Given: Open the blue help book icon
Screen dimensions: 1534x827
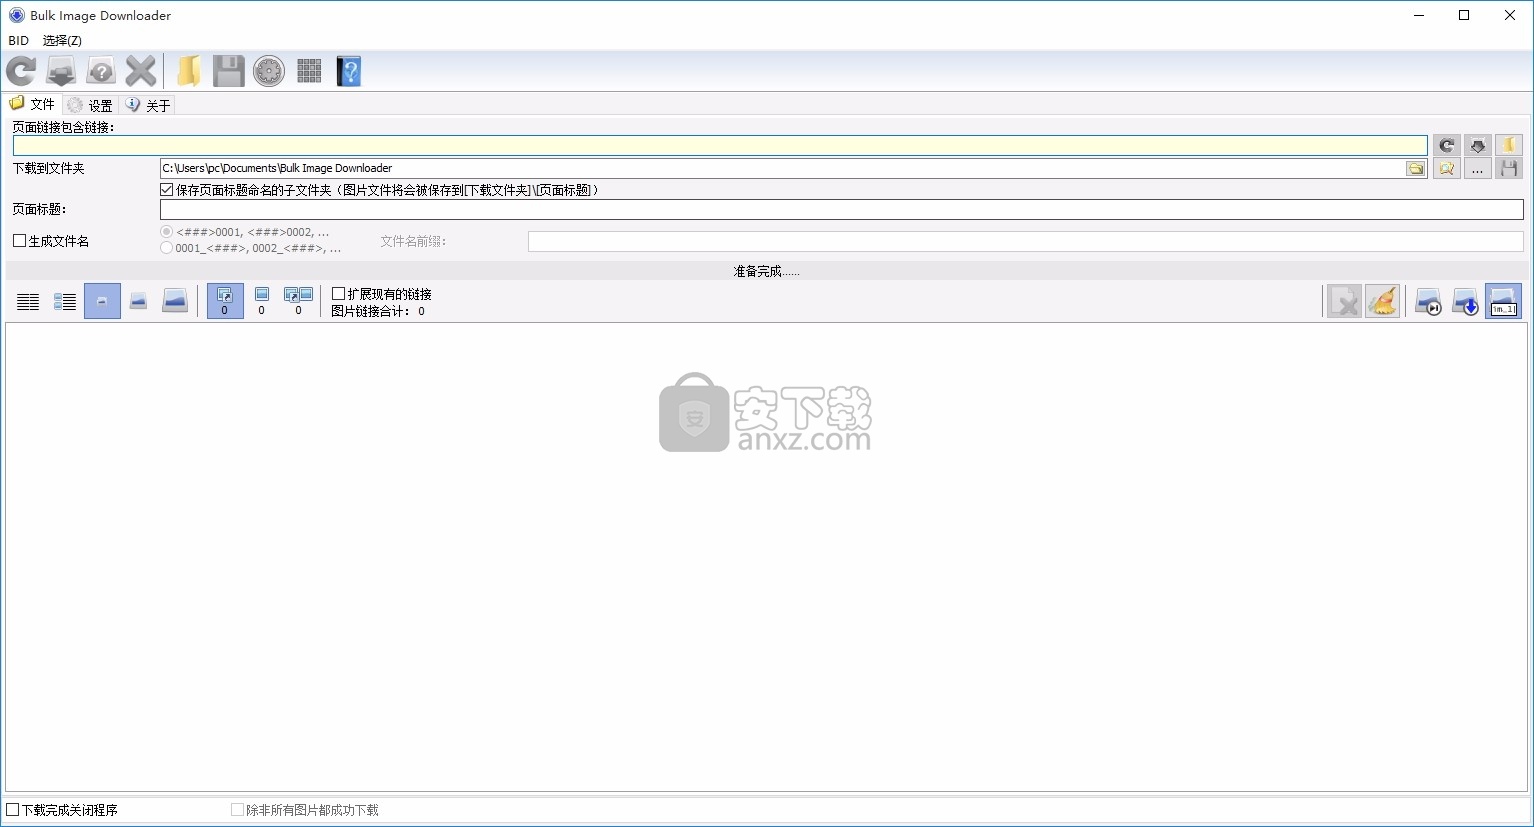Looking at the screenshot, I should click(x=349, y=71).
